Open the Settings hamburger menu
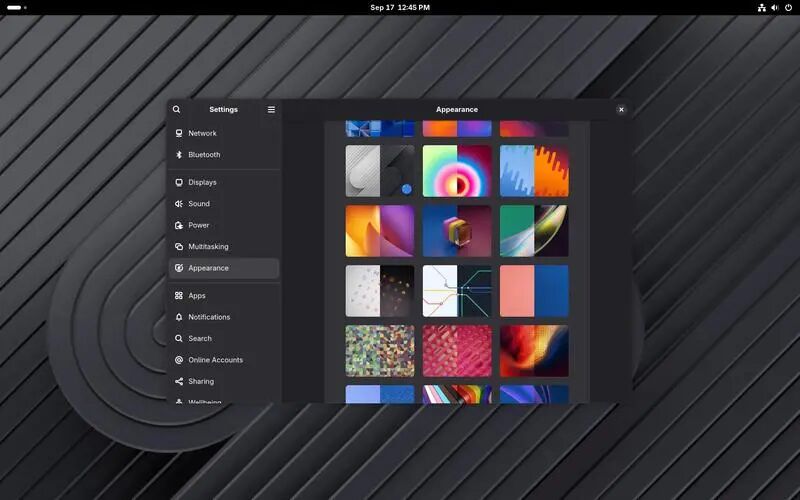The image size is (800, 500). tap(271, 109)
